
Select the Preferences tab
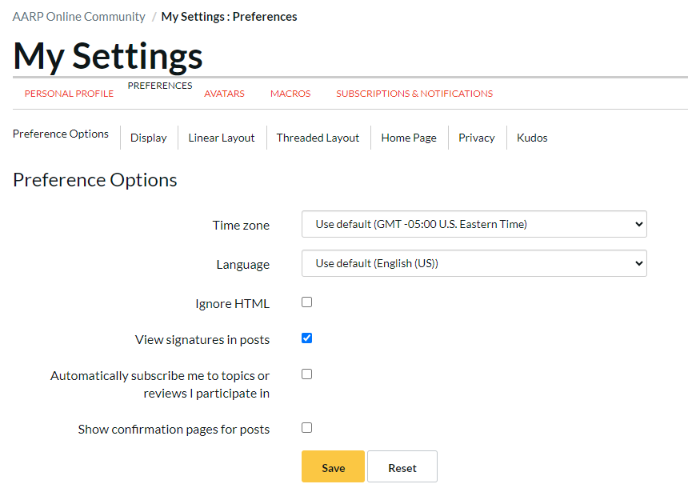tap(160, 86)
